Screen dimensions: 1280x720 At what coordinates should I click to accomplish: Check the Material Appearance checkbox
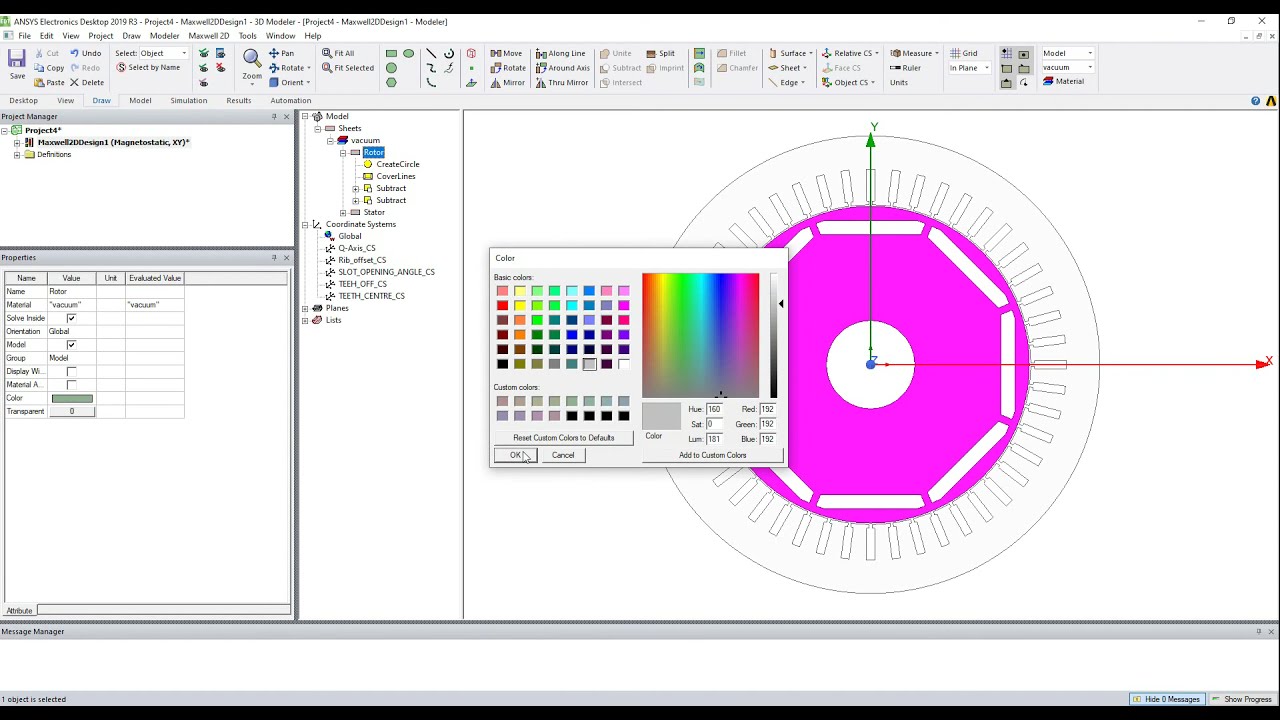(71, 385)
